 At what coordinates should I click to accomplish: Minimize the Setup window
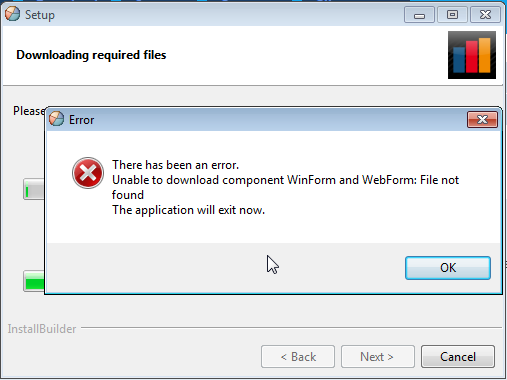419,15
